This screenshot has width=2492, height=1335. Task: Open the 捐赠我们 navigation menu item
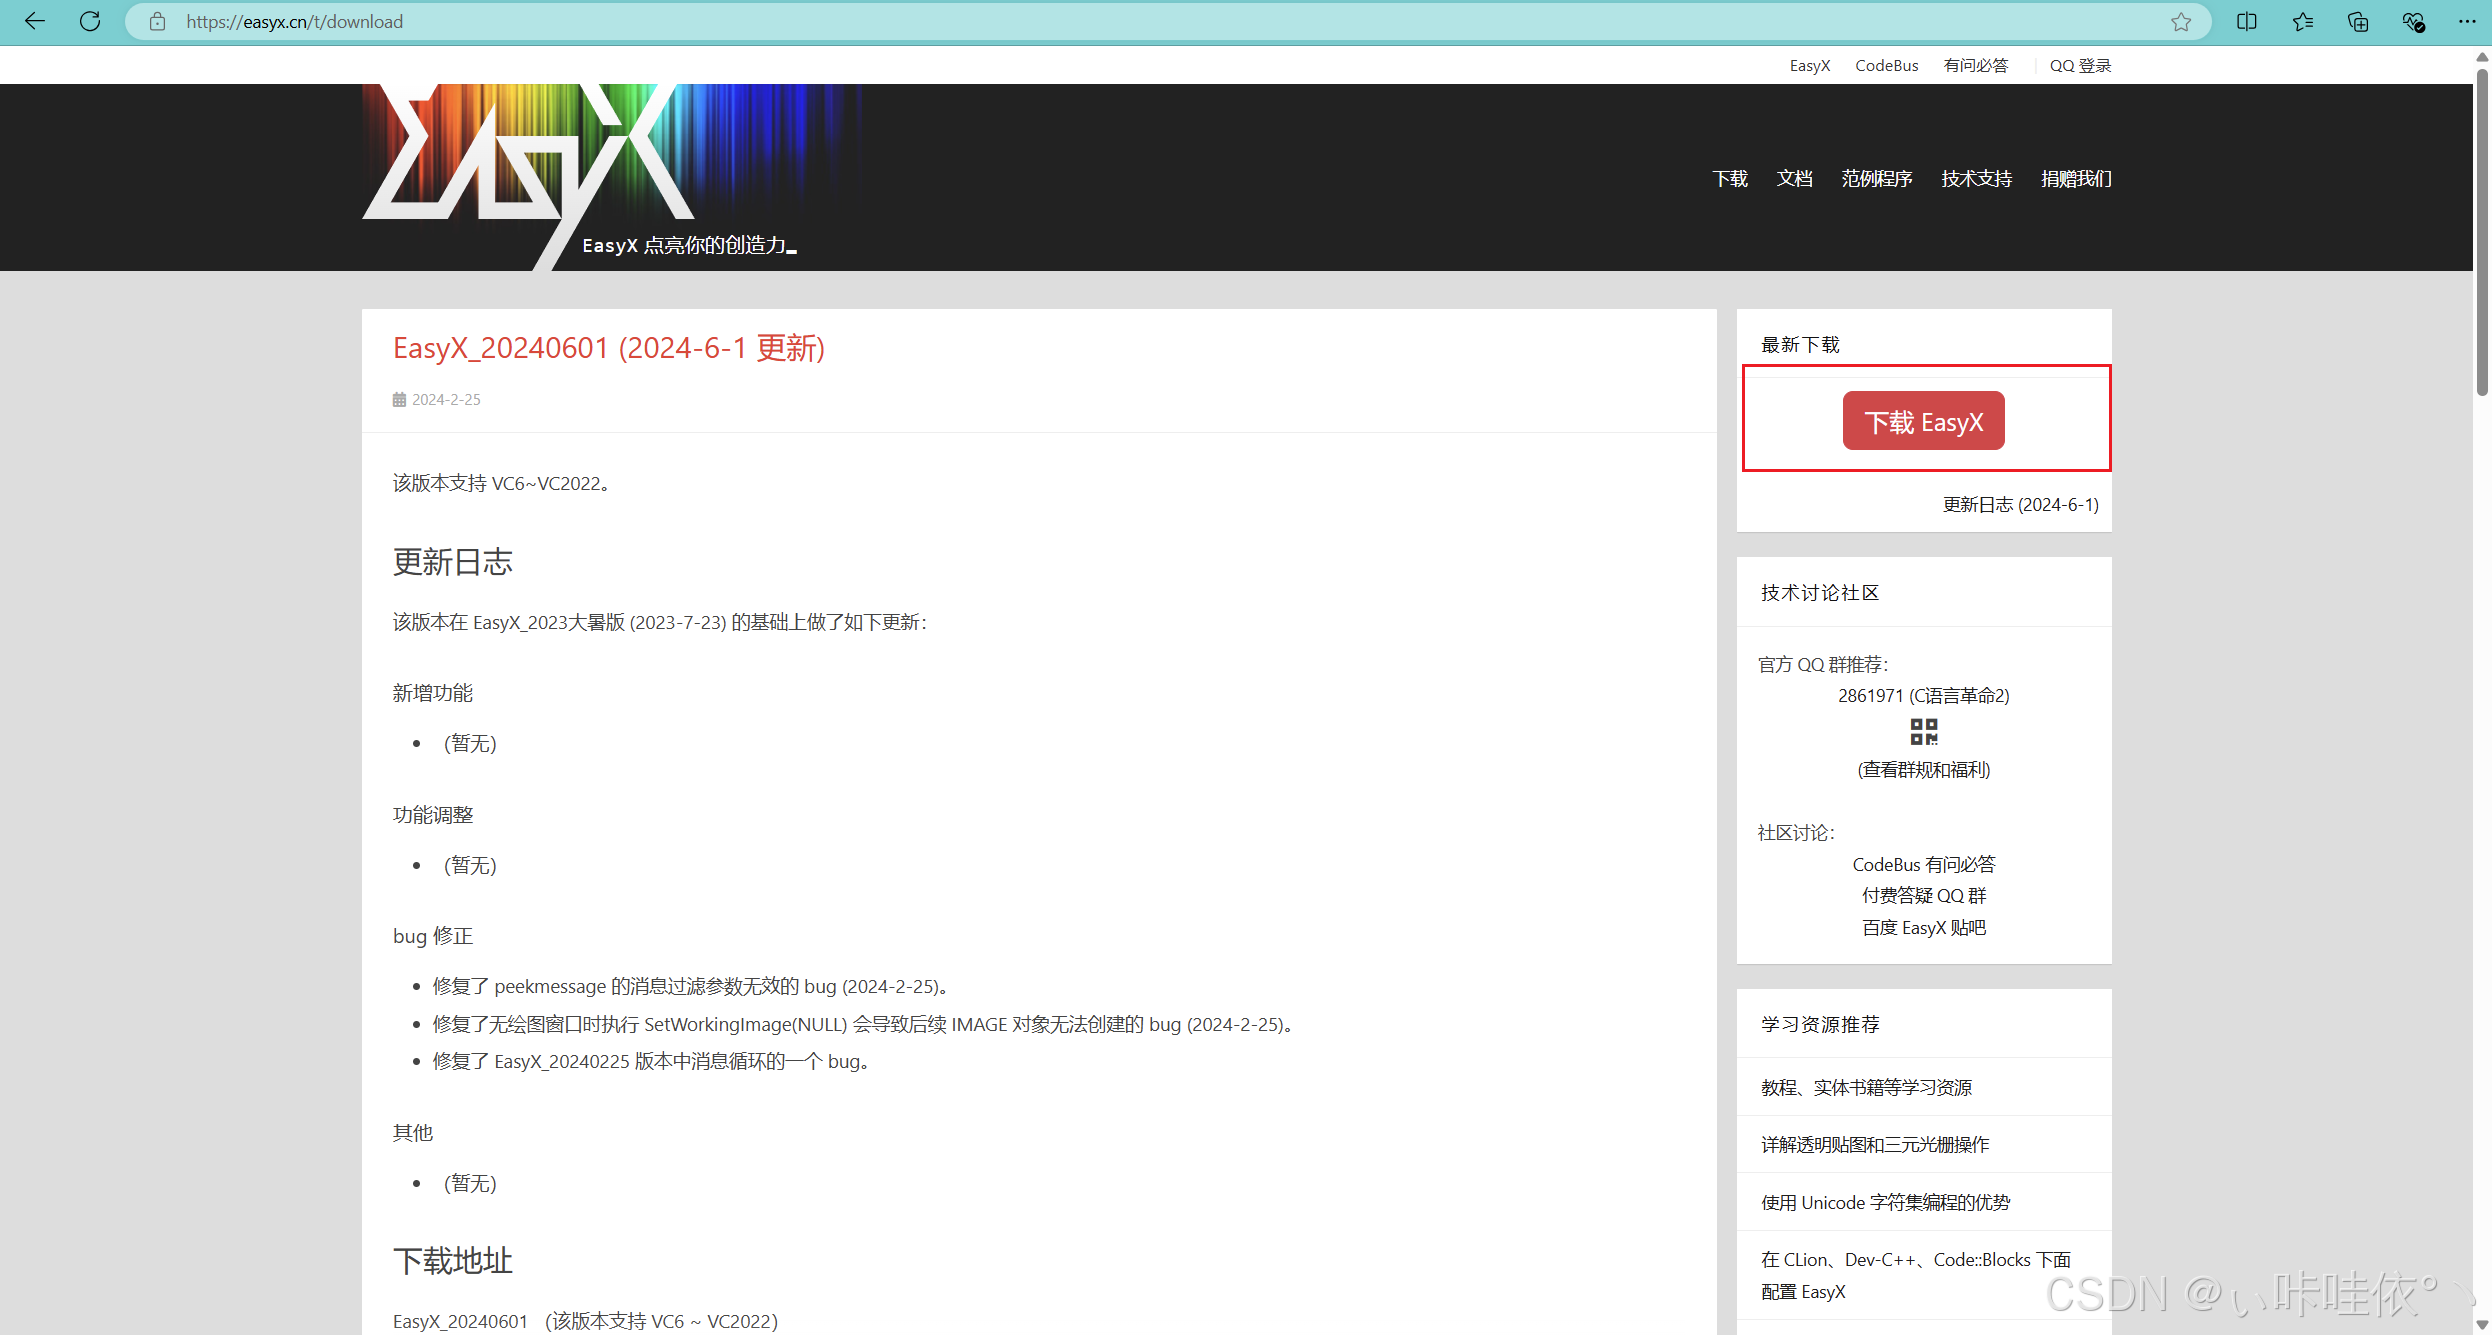pyautogui.click(x=2076, y=178)
